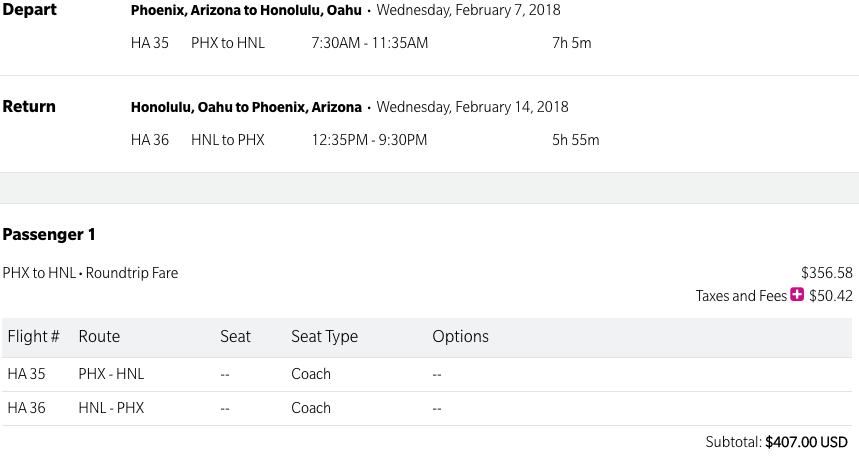Click the Passenger 1 heading

coord(49,234)
